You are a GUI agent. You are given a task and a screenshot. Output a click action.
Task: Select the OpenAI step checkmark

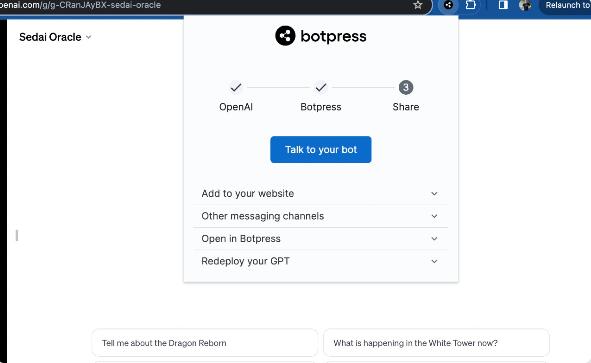[236, 87]
